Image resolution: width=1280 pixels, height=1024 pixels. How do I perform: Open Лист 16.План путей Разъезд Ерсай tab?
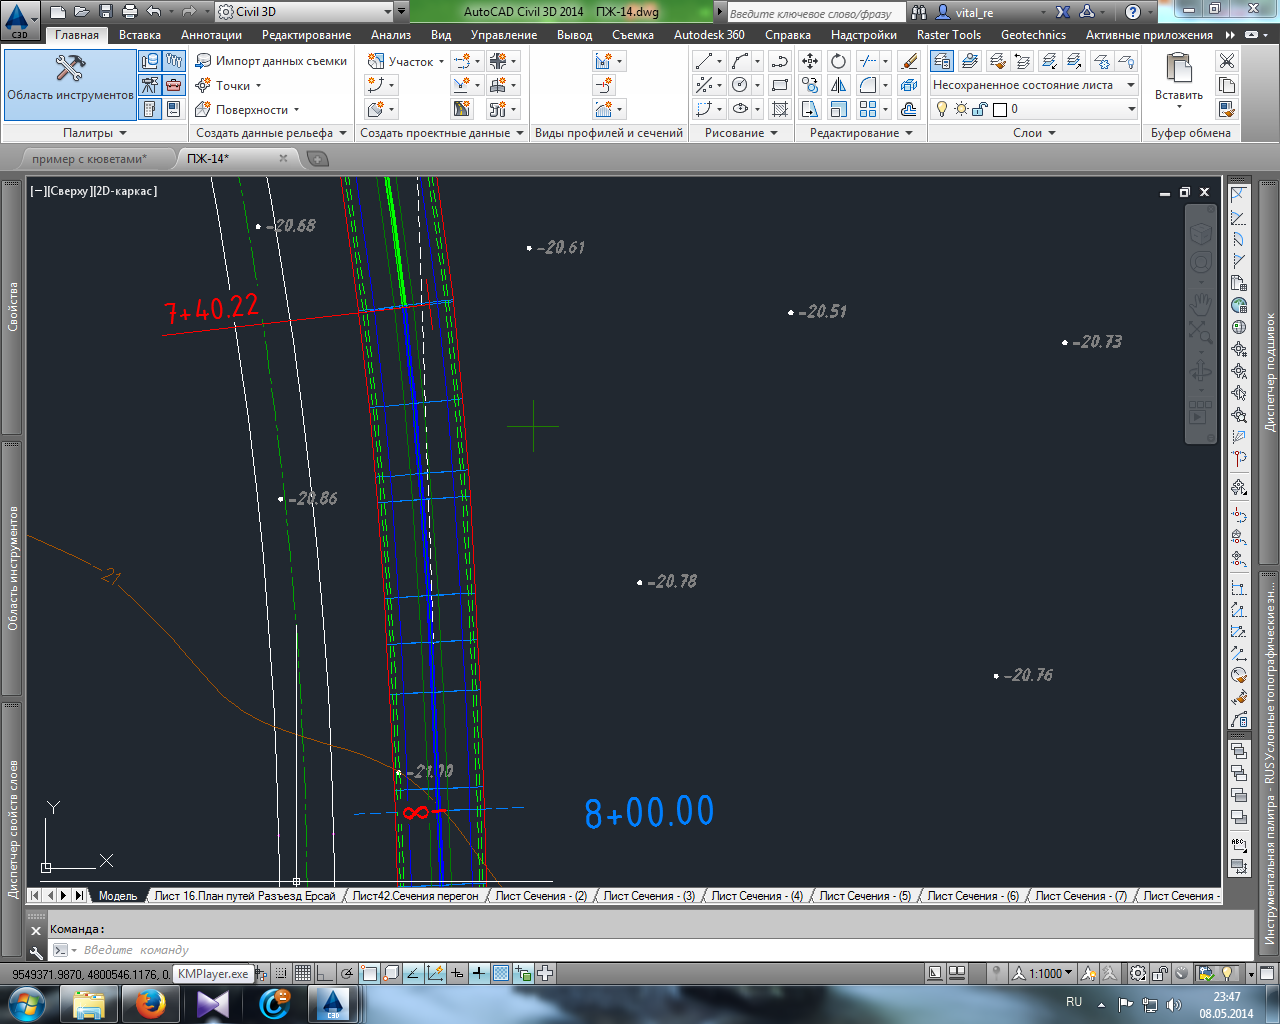[245, 896]
